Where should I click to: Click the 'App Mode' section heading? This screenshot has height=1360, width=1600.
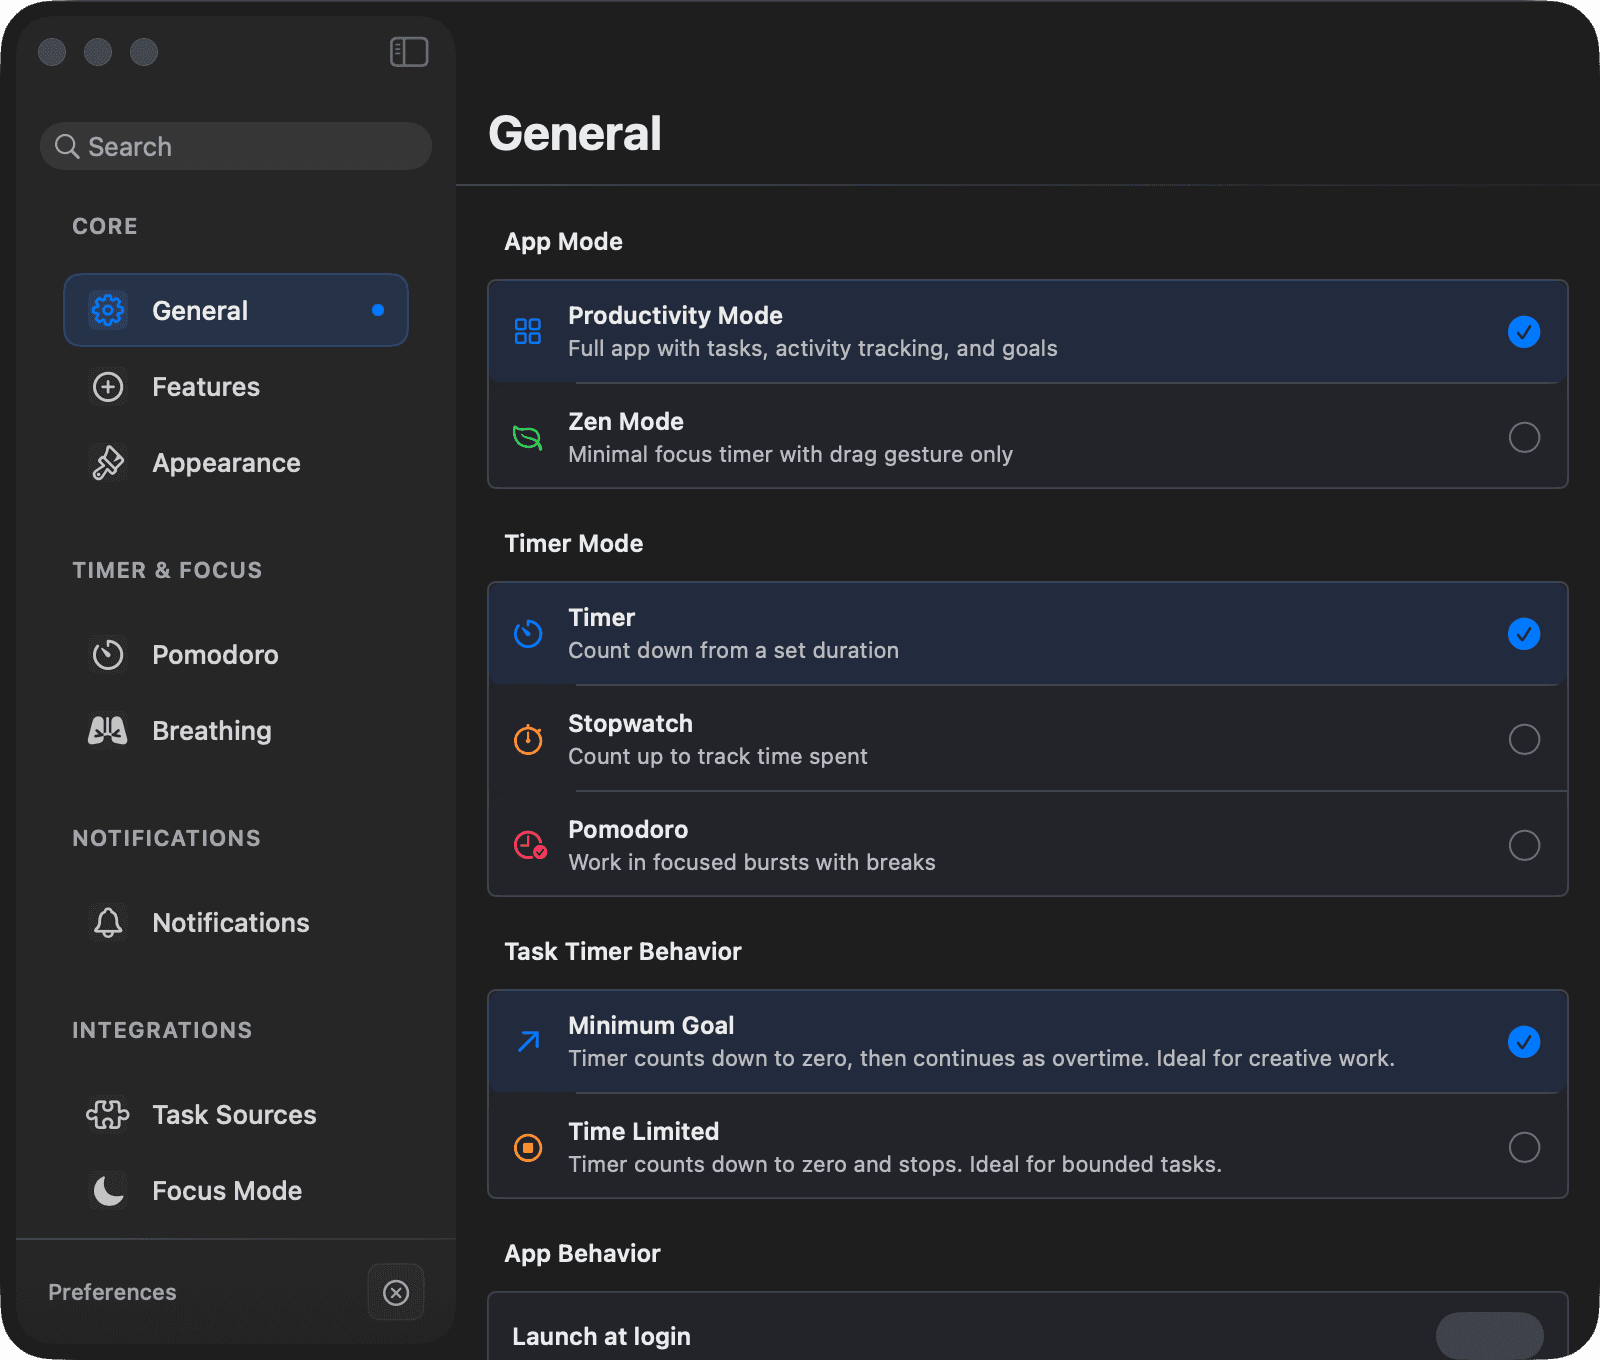click(x=563, y=242)
